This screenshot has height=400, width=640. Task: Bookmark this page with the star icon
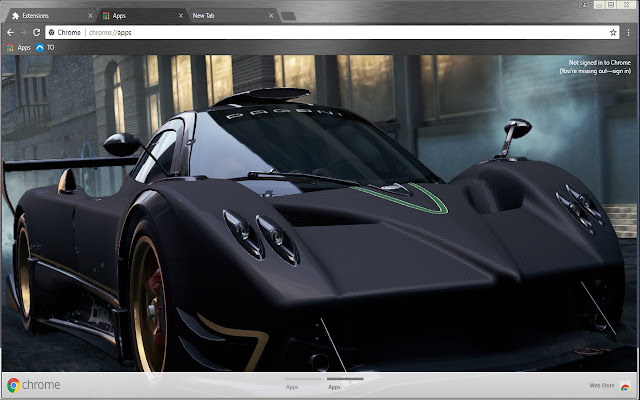(613, 32)
